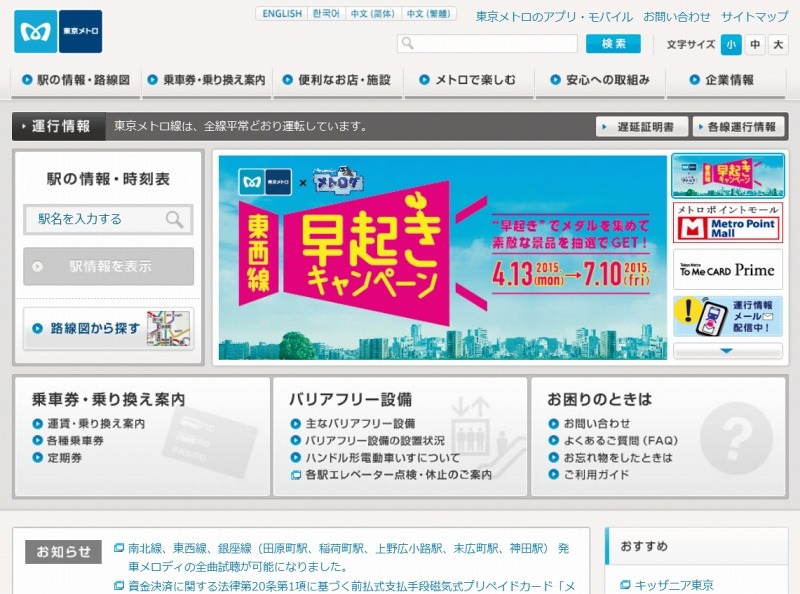Click the 運行情報 label
Image resolution: width=800 pixels, height=594 pixels.
tap(59, 126)
